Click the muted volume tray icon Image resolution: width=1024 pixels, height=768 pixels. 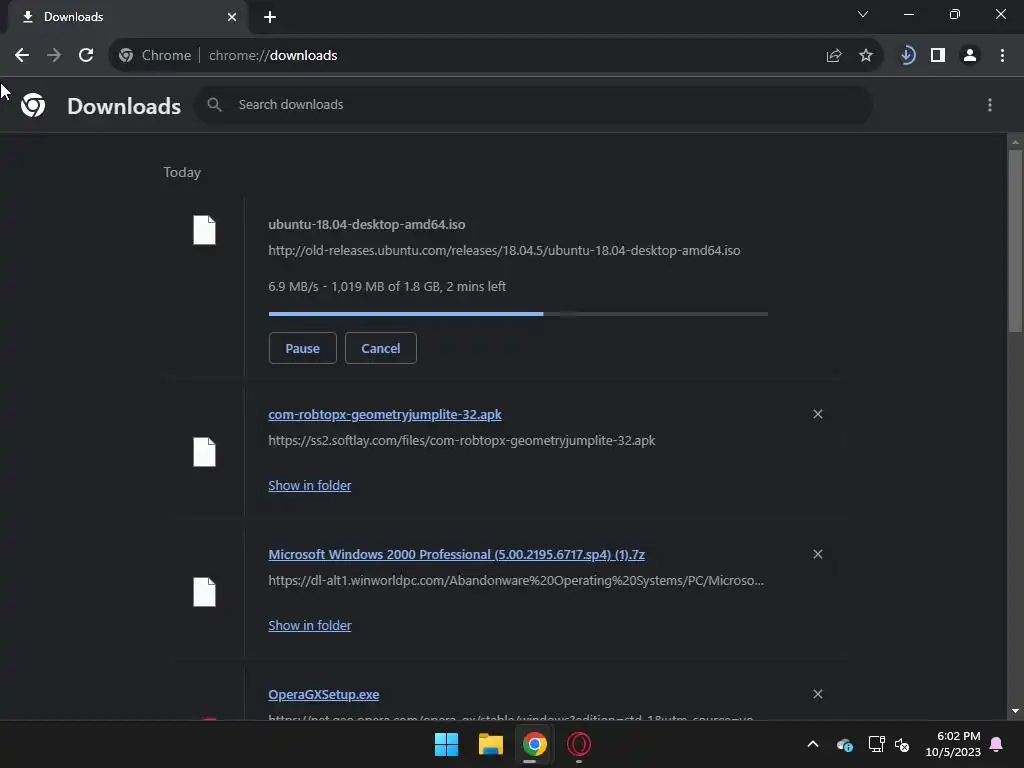click(x=902, y=744)
